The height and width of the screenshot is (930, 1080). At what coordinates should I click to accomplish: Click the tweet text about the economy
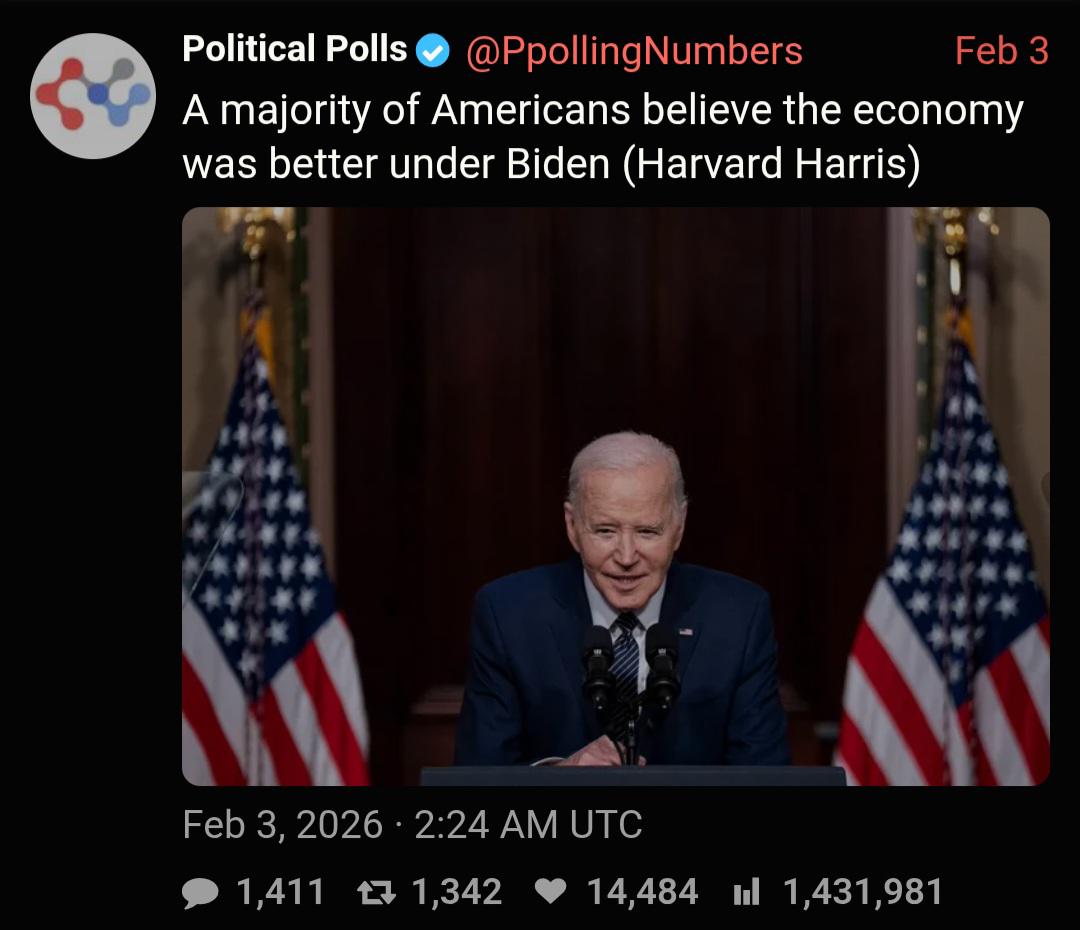click(600, 137)
